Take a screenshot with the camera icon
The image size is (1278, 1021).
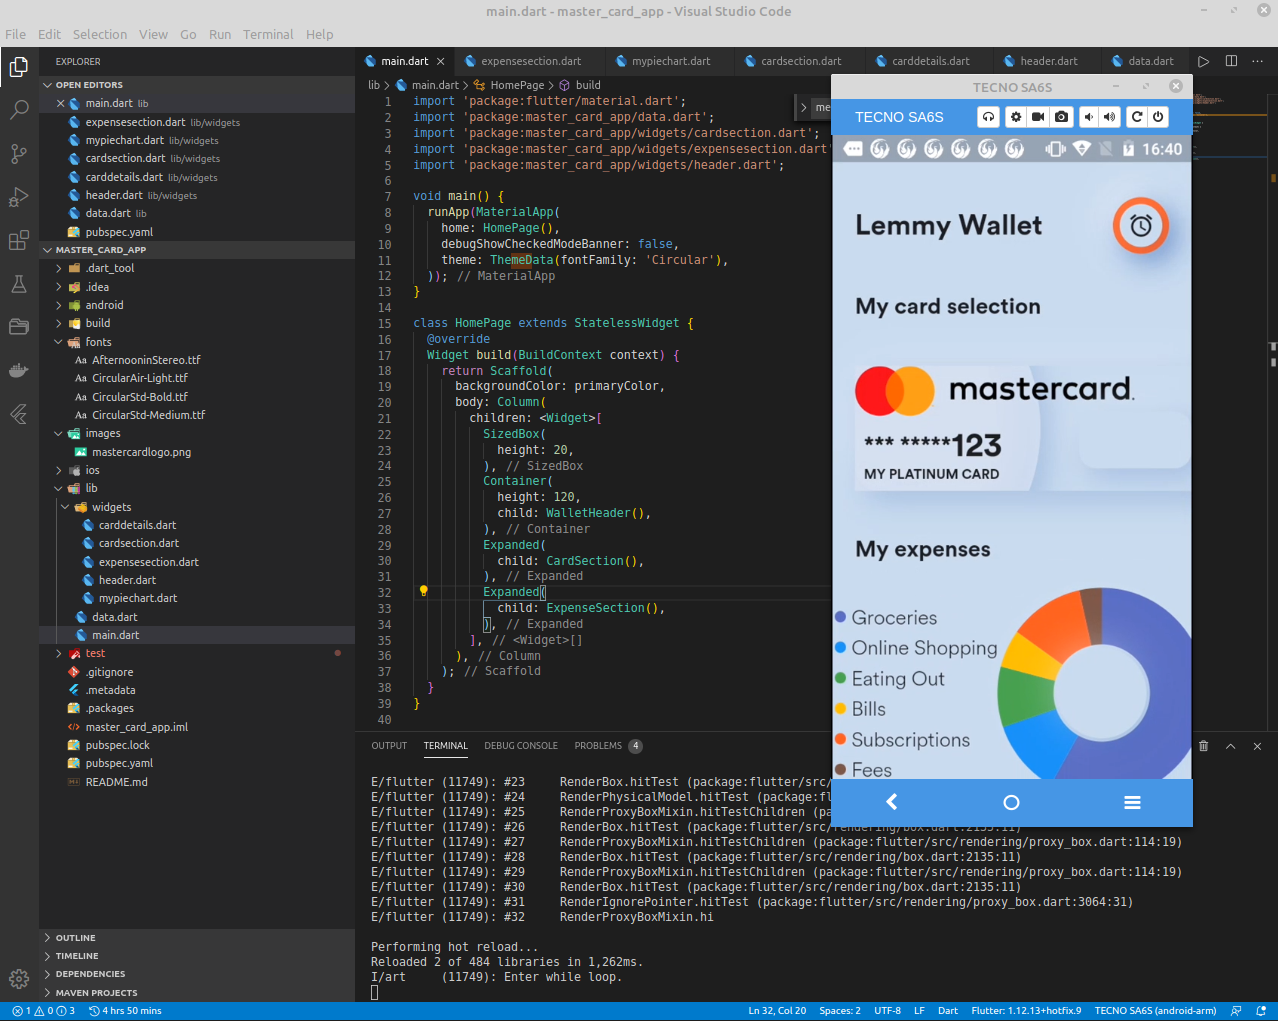1061,117
